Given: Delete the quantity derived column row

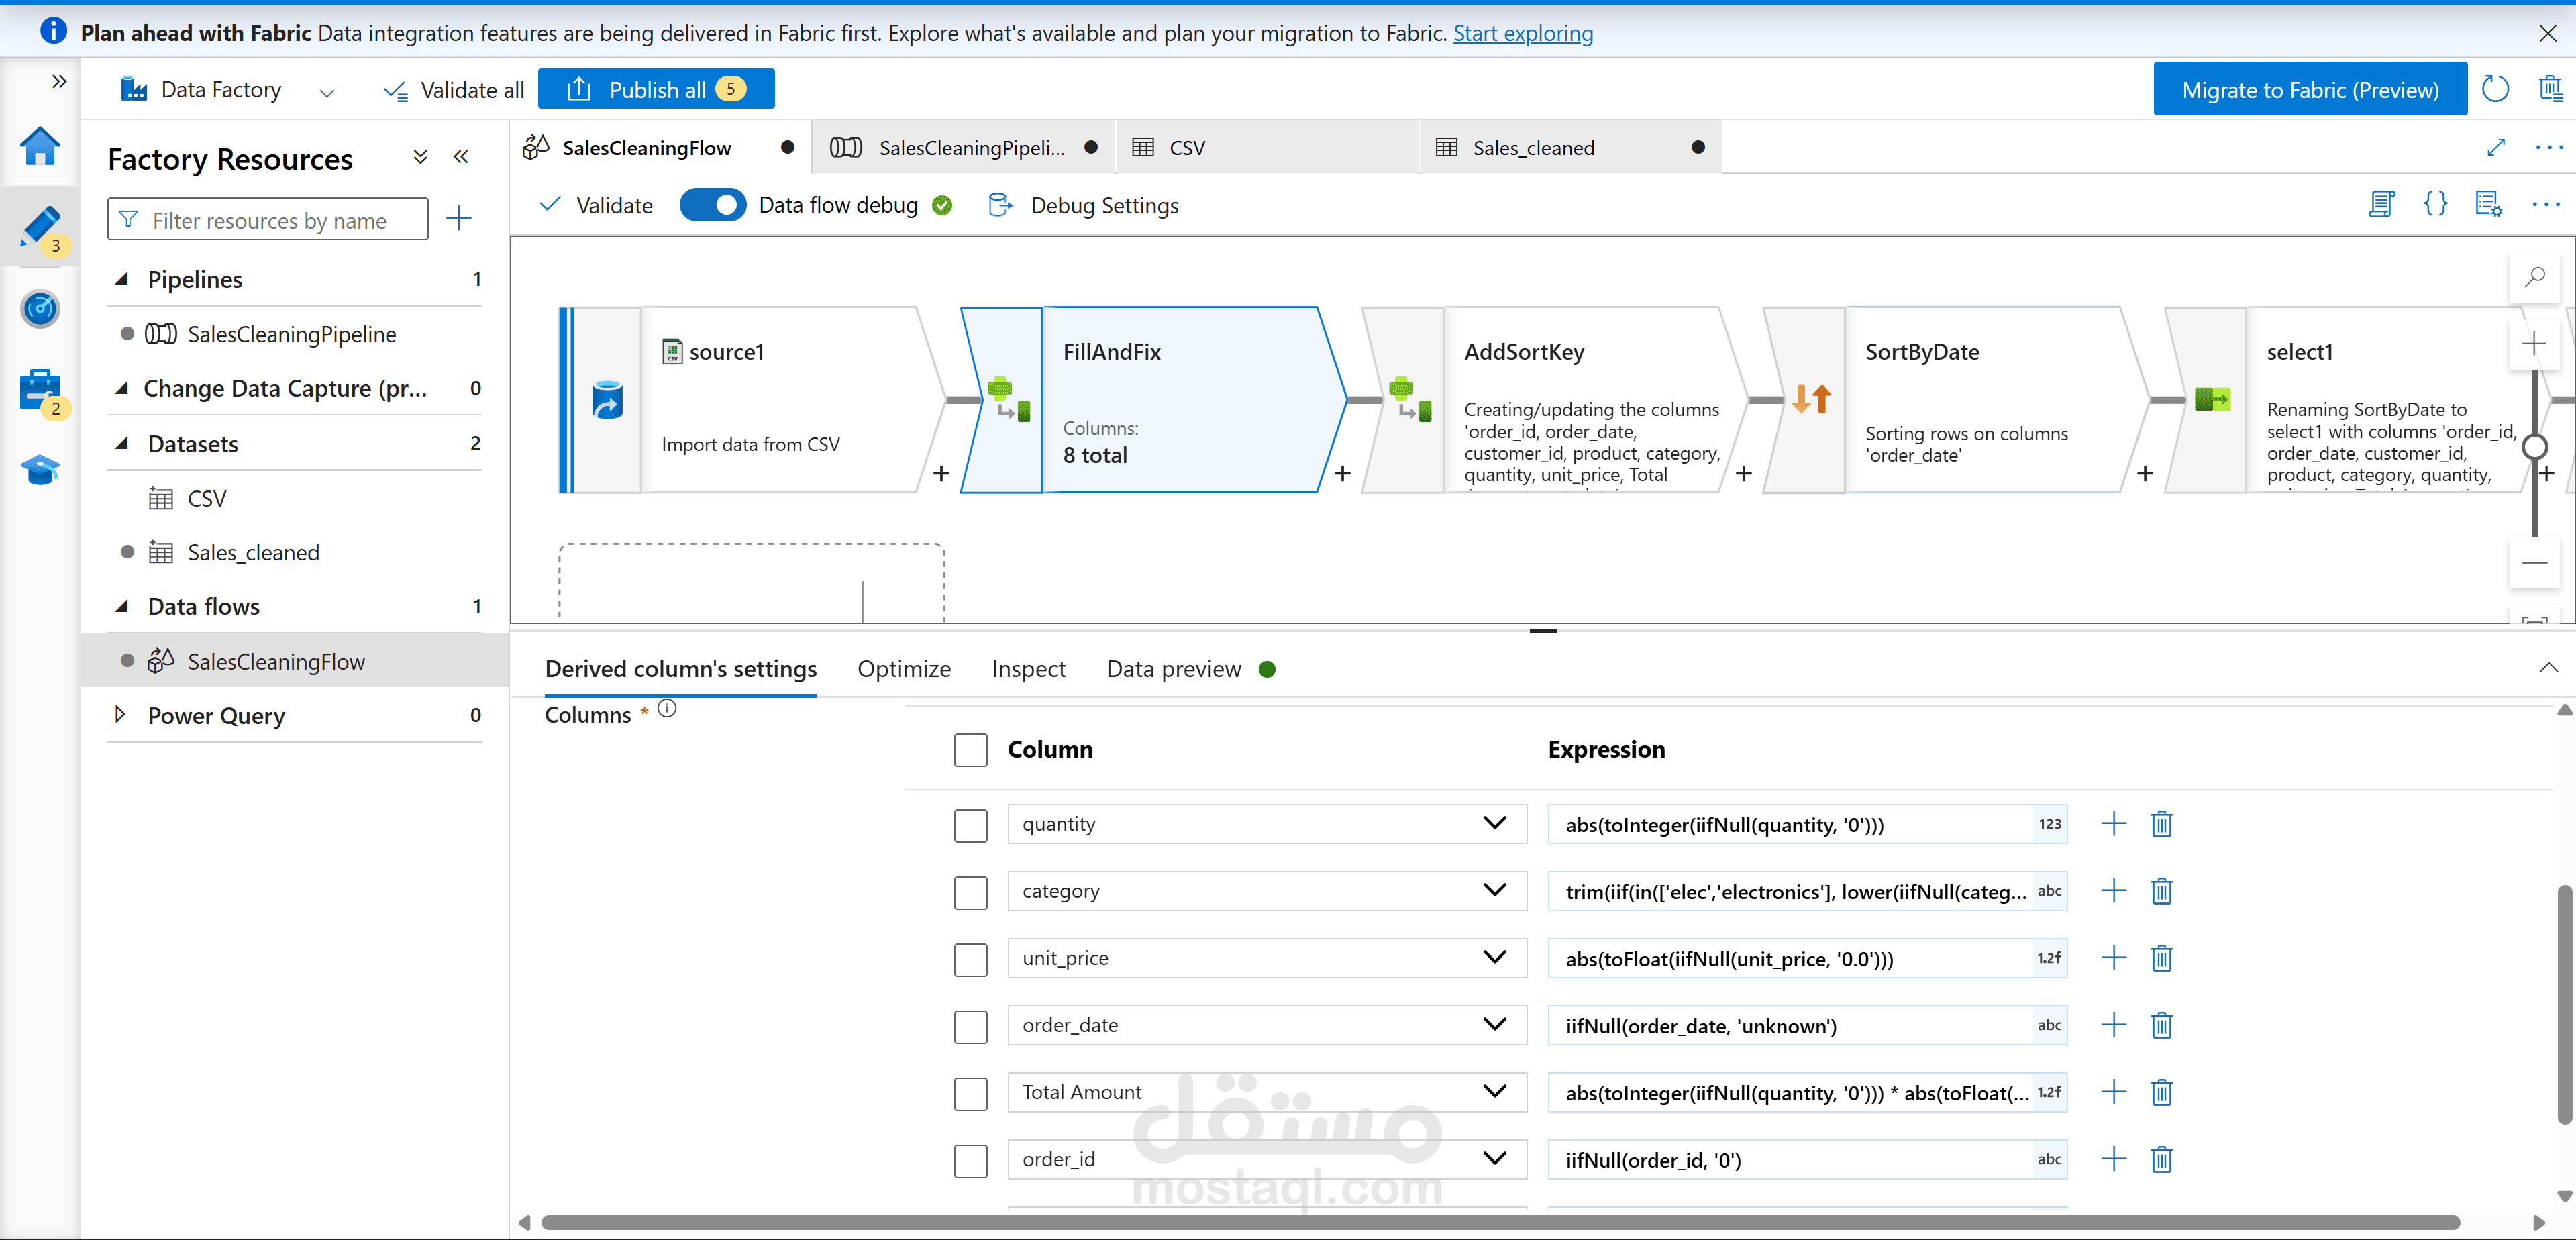Looking at the screenshot, I should click(x=2161, y=824).
